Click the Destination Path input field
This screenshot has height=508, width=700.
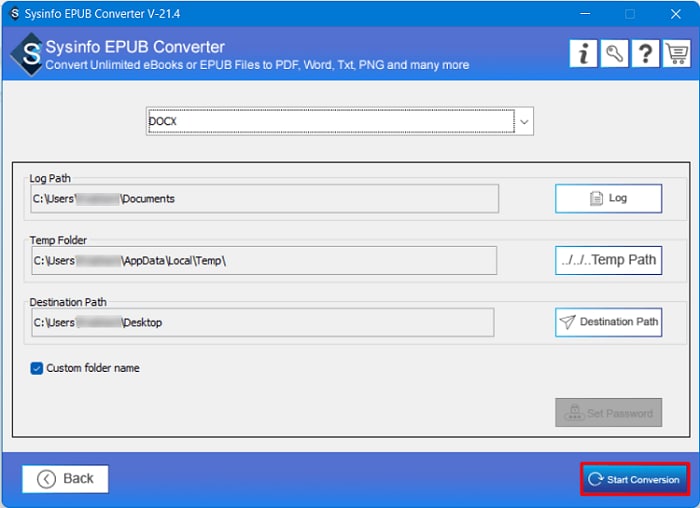[263, 322]
